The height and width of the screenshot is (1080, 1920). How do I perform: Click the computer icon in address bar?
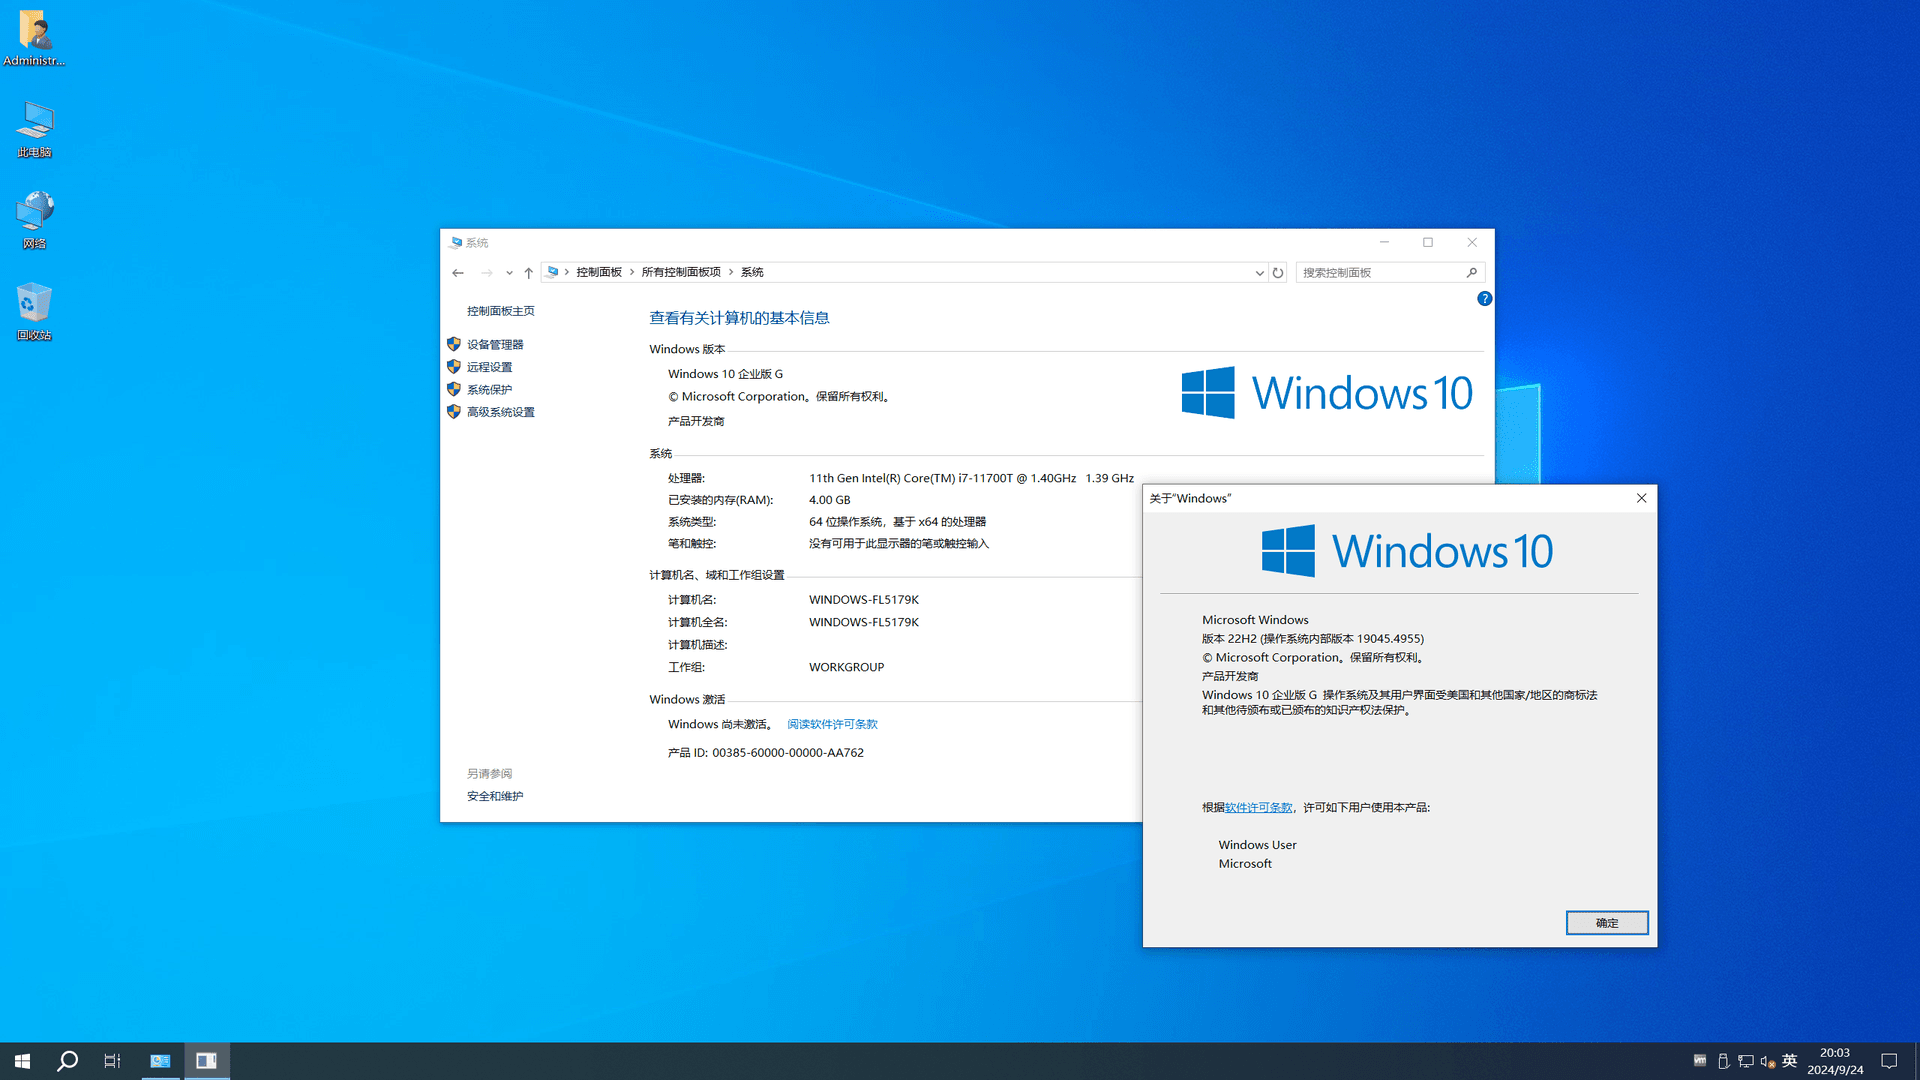552,272
